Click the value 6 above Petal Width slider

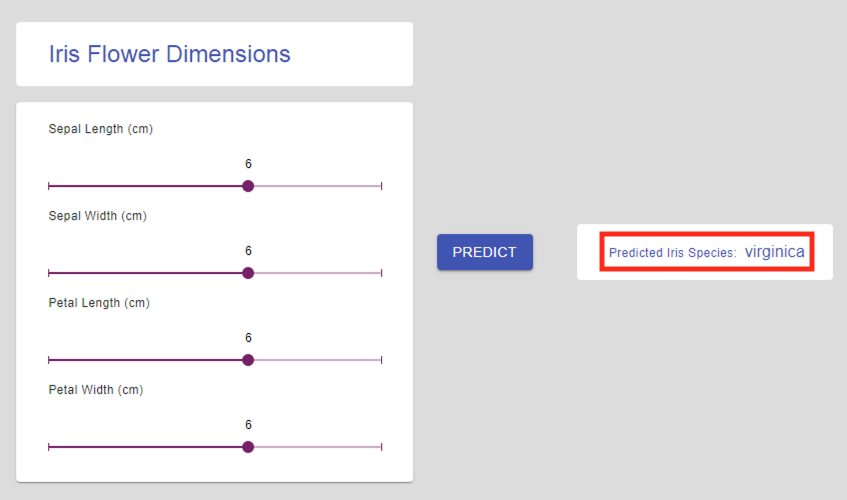click(248, 425)
